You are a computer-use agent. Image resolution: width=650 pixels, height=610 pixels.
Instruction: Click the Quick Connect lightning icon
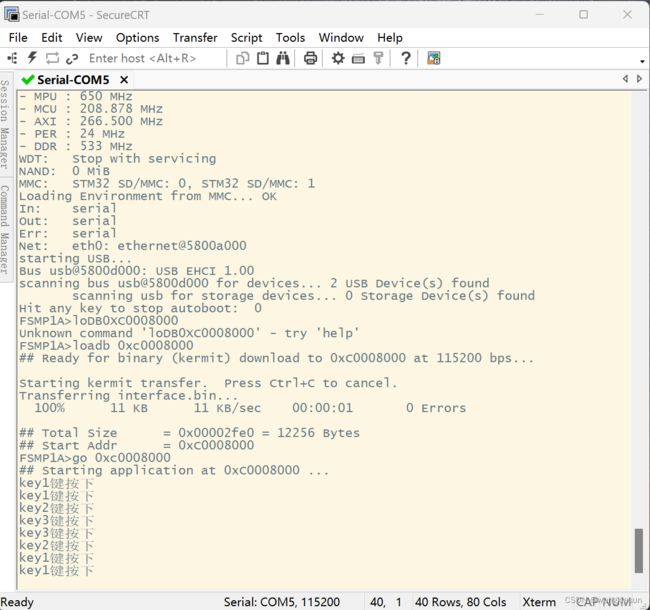[32, 58]
